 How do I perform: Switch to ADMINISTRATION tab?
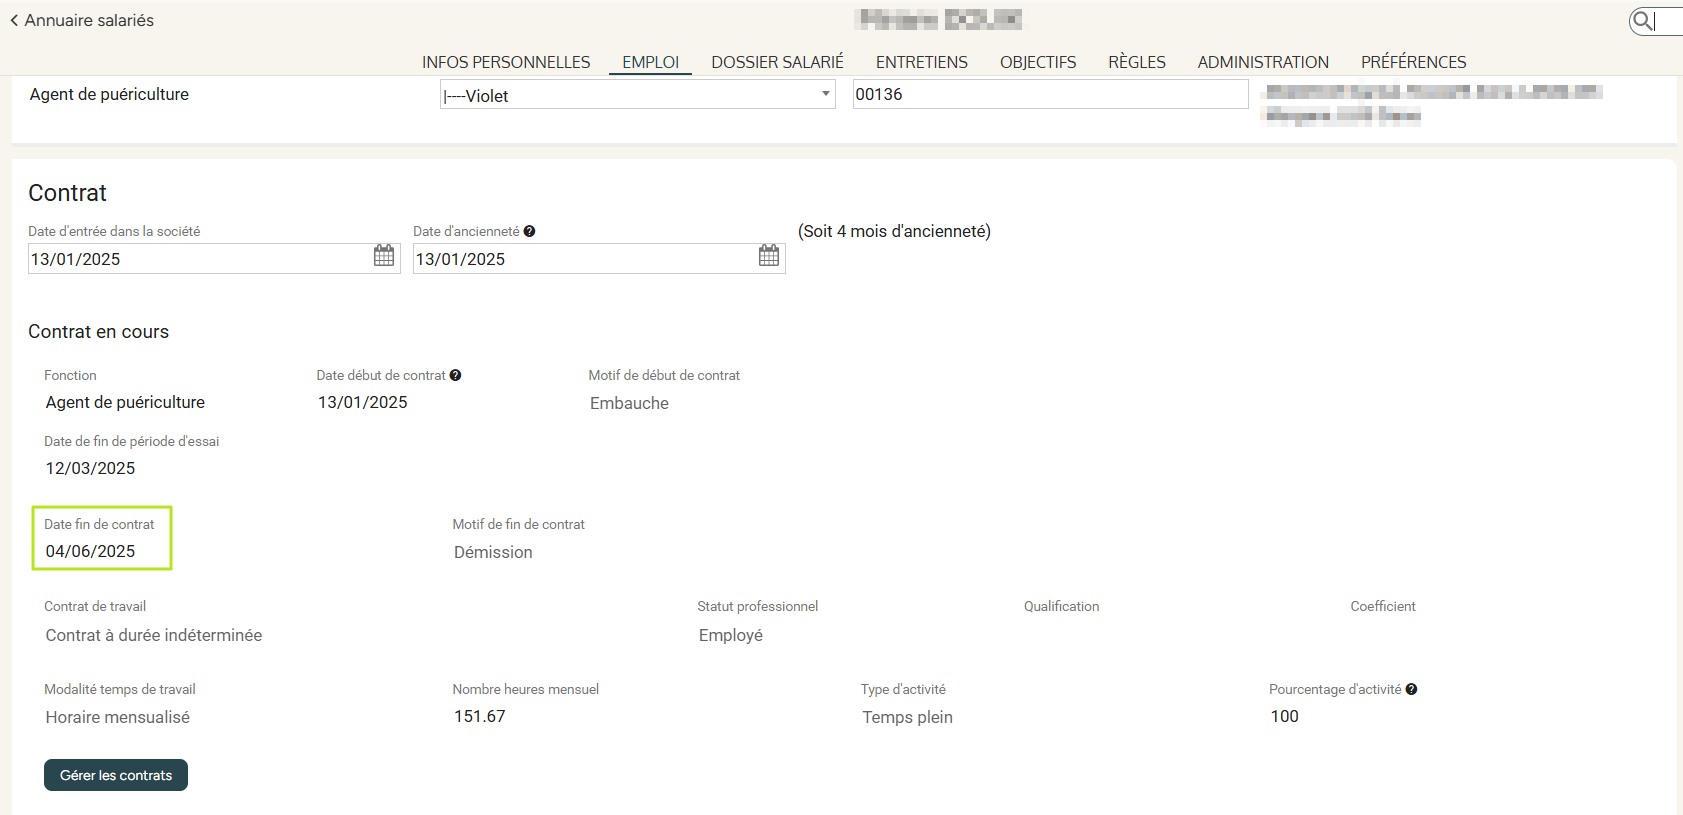click(1263, 62)
